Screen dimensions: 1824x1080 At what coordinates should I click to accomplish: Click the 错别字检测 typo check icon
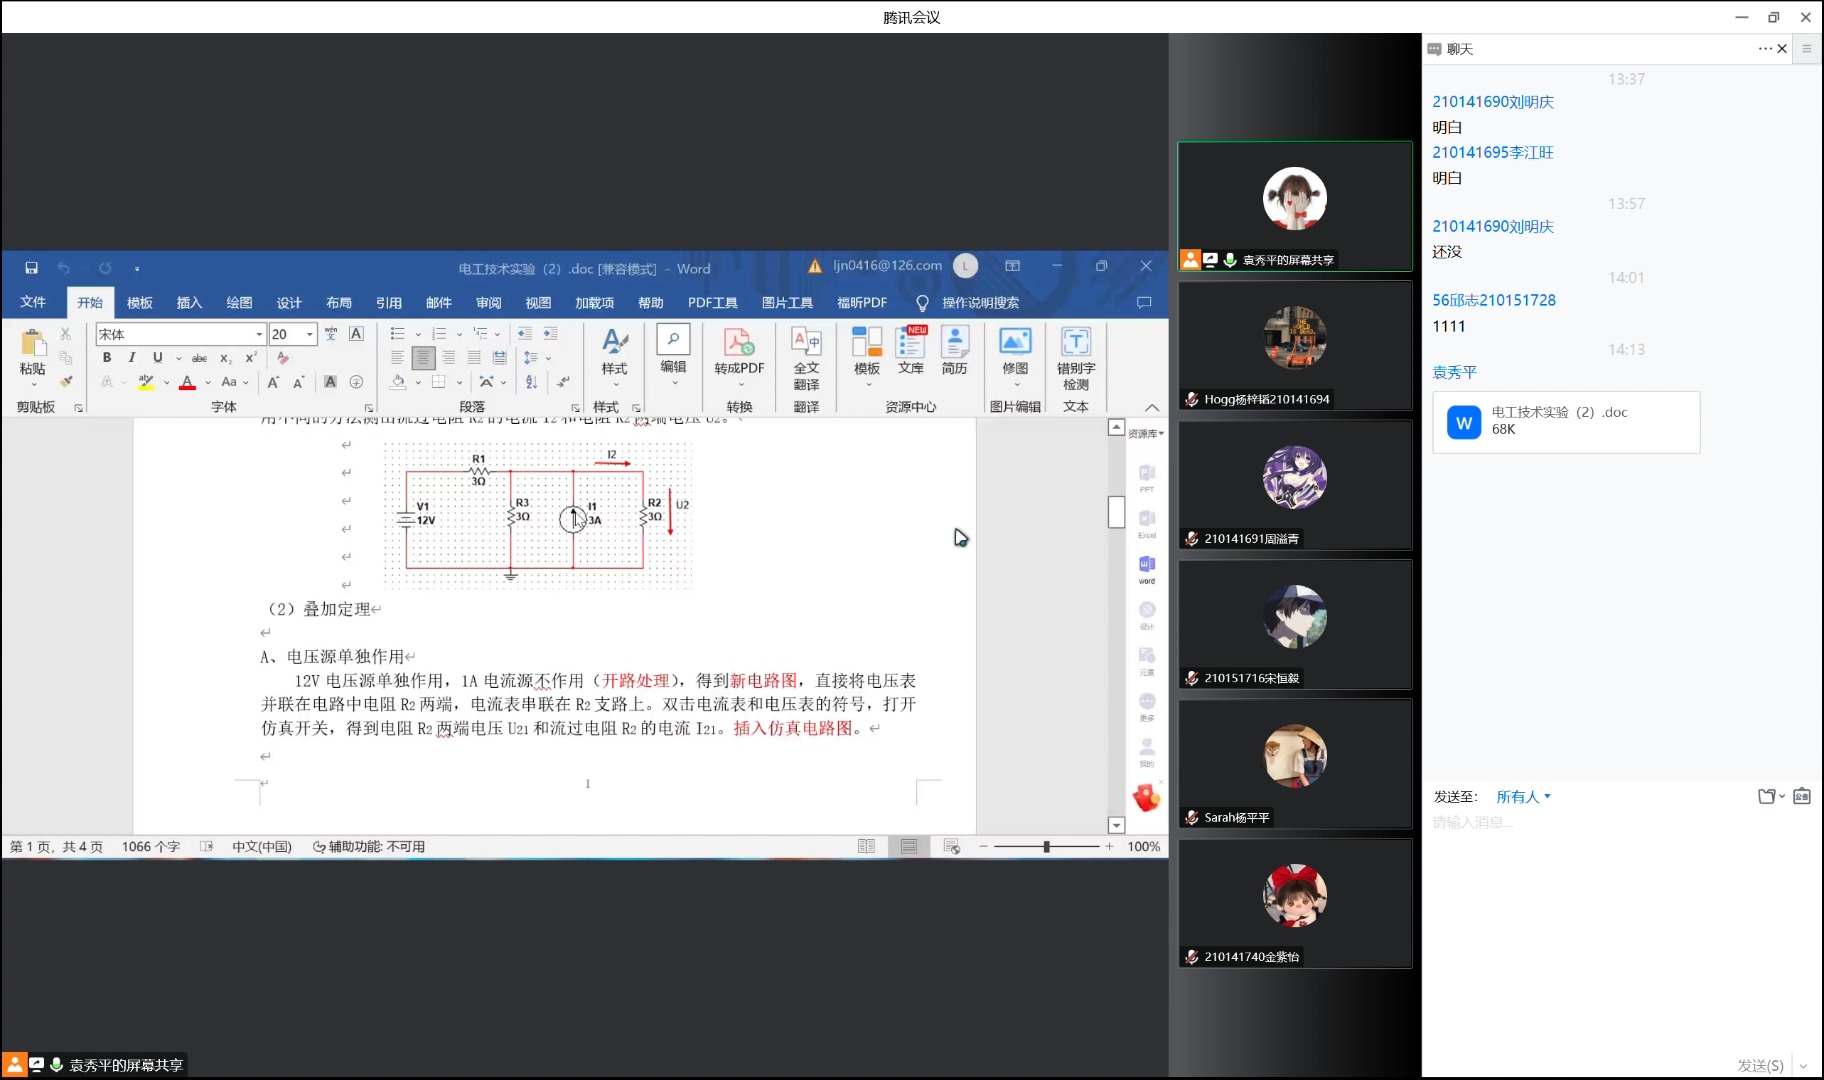pyautogui.click(x=1076, y=341)
